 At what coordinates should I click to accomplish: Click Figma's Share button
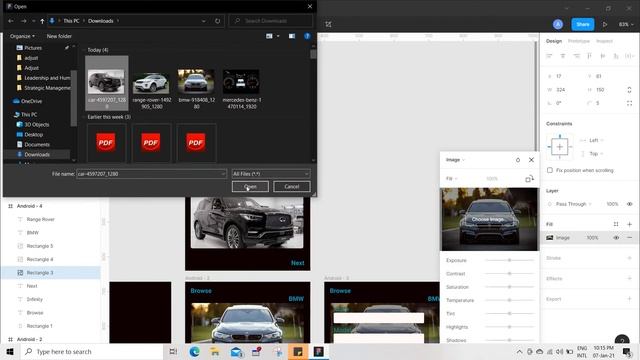(x=582, y=24)
